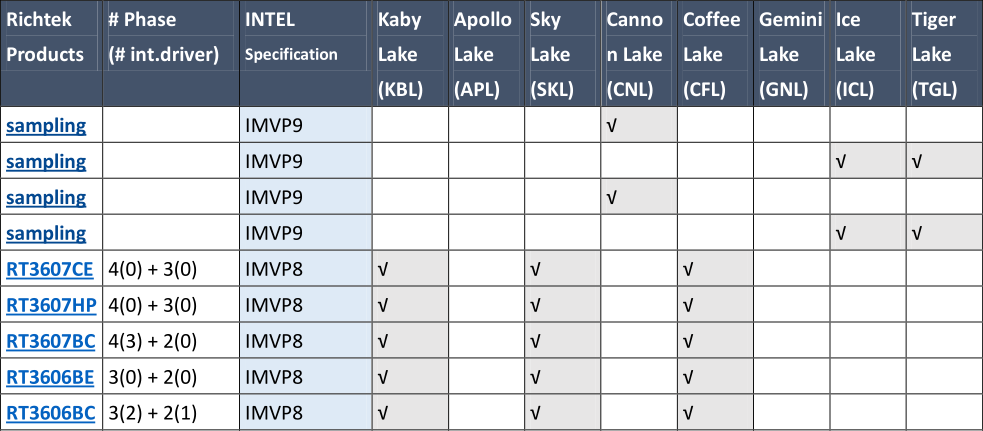The height and width of the screenshot is (431, 983).
Task: Select the Tiger Lake (TGL) column header
Action: [945, 53]
